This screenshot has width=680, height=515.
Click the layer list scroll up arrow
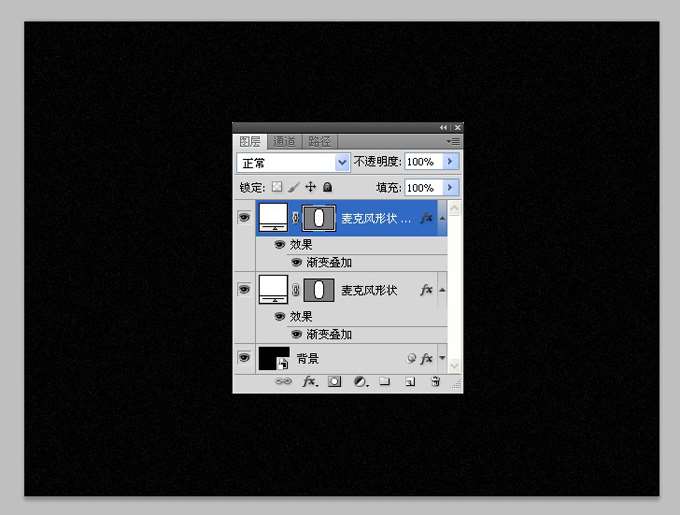pyautogui.click(x=454, y=209)
